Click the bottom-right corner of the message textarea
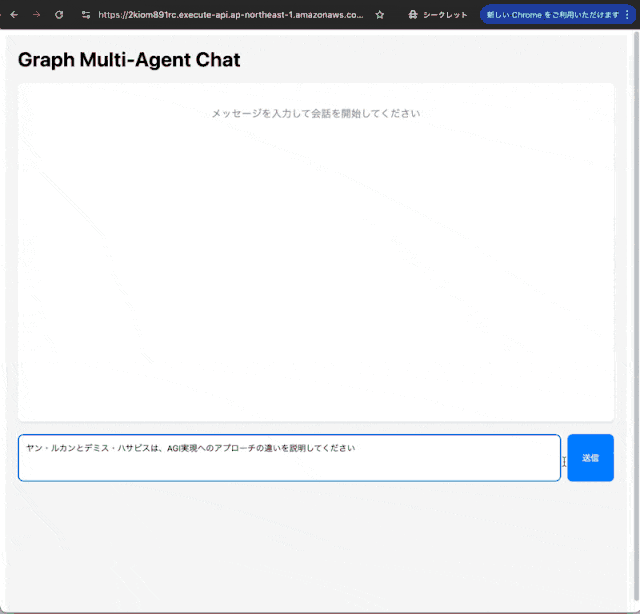 point(556,477)
